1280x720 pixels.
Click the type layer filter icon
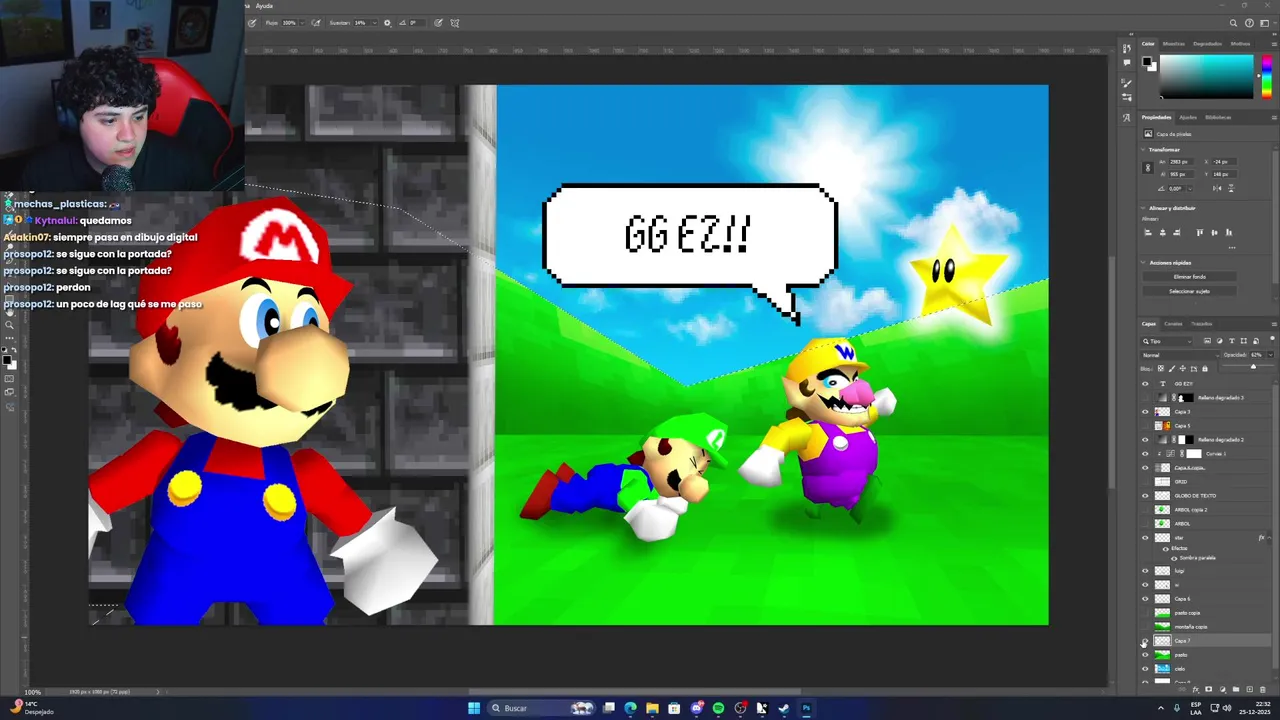pos(1232,341)
